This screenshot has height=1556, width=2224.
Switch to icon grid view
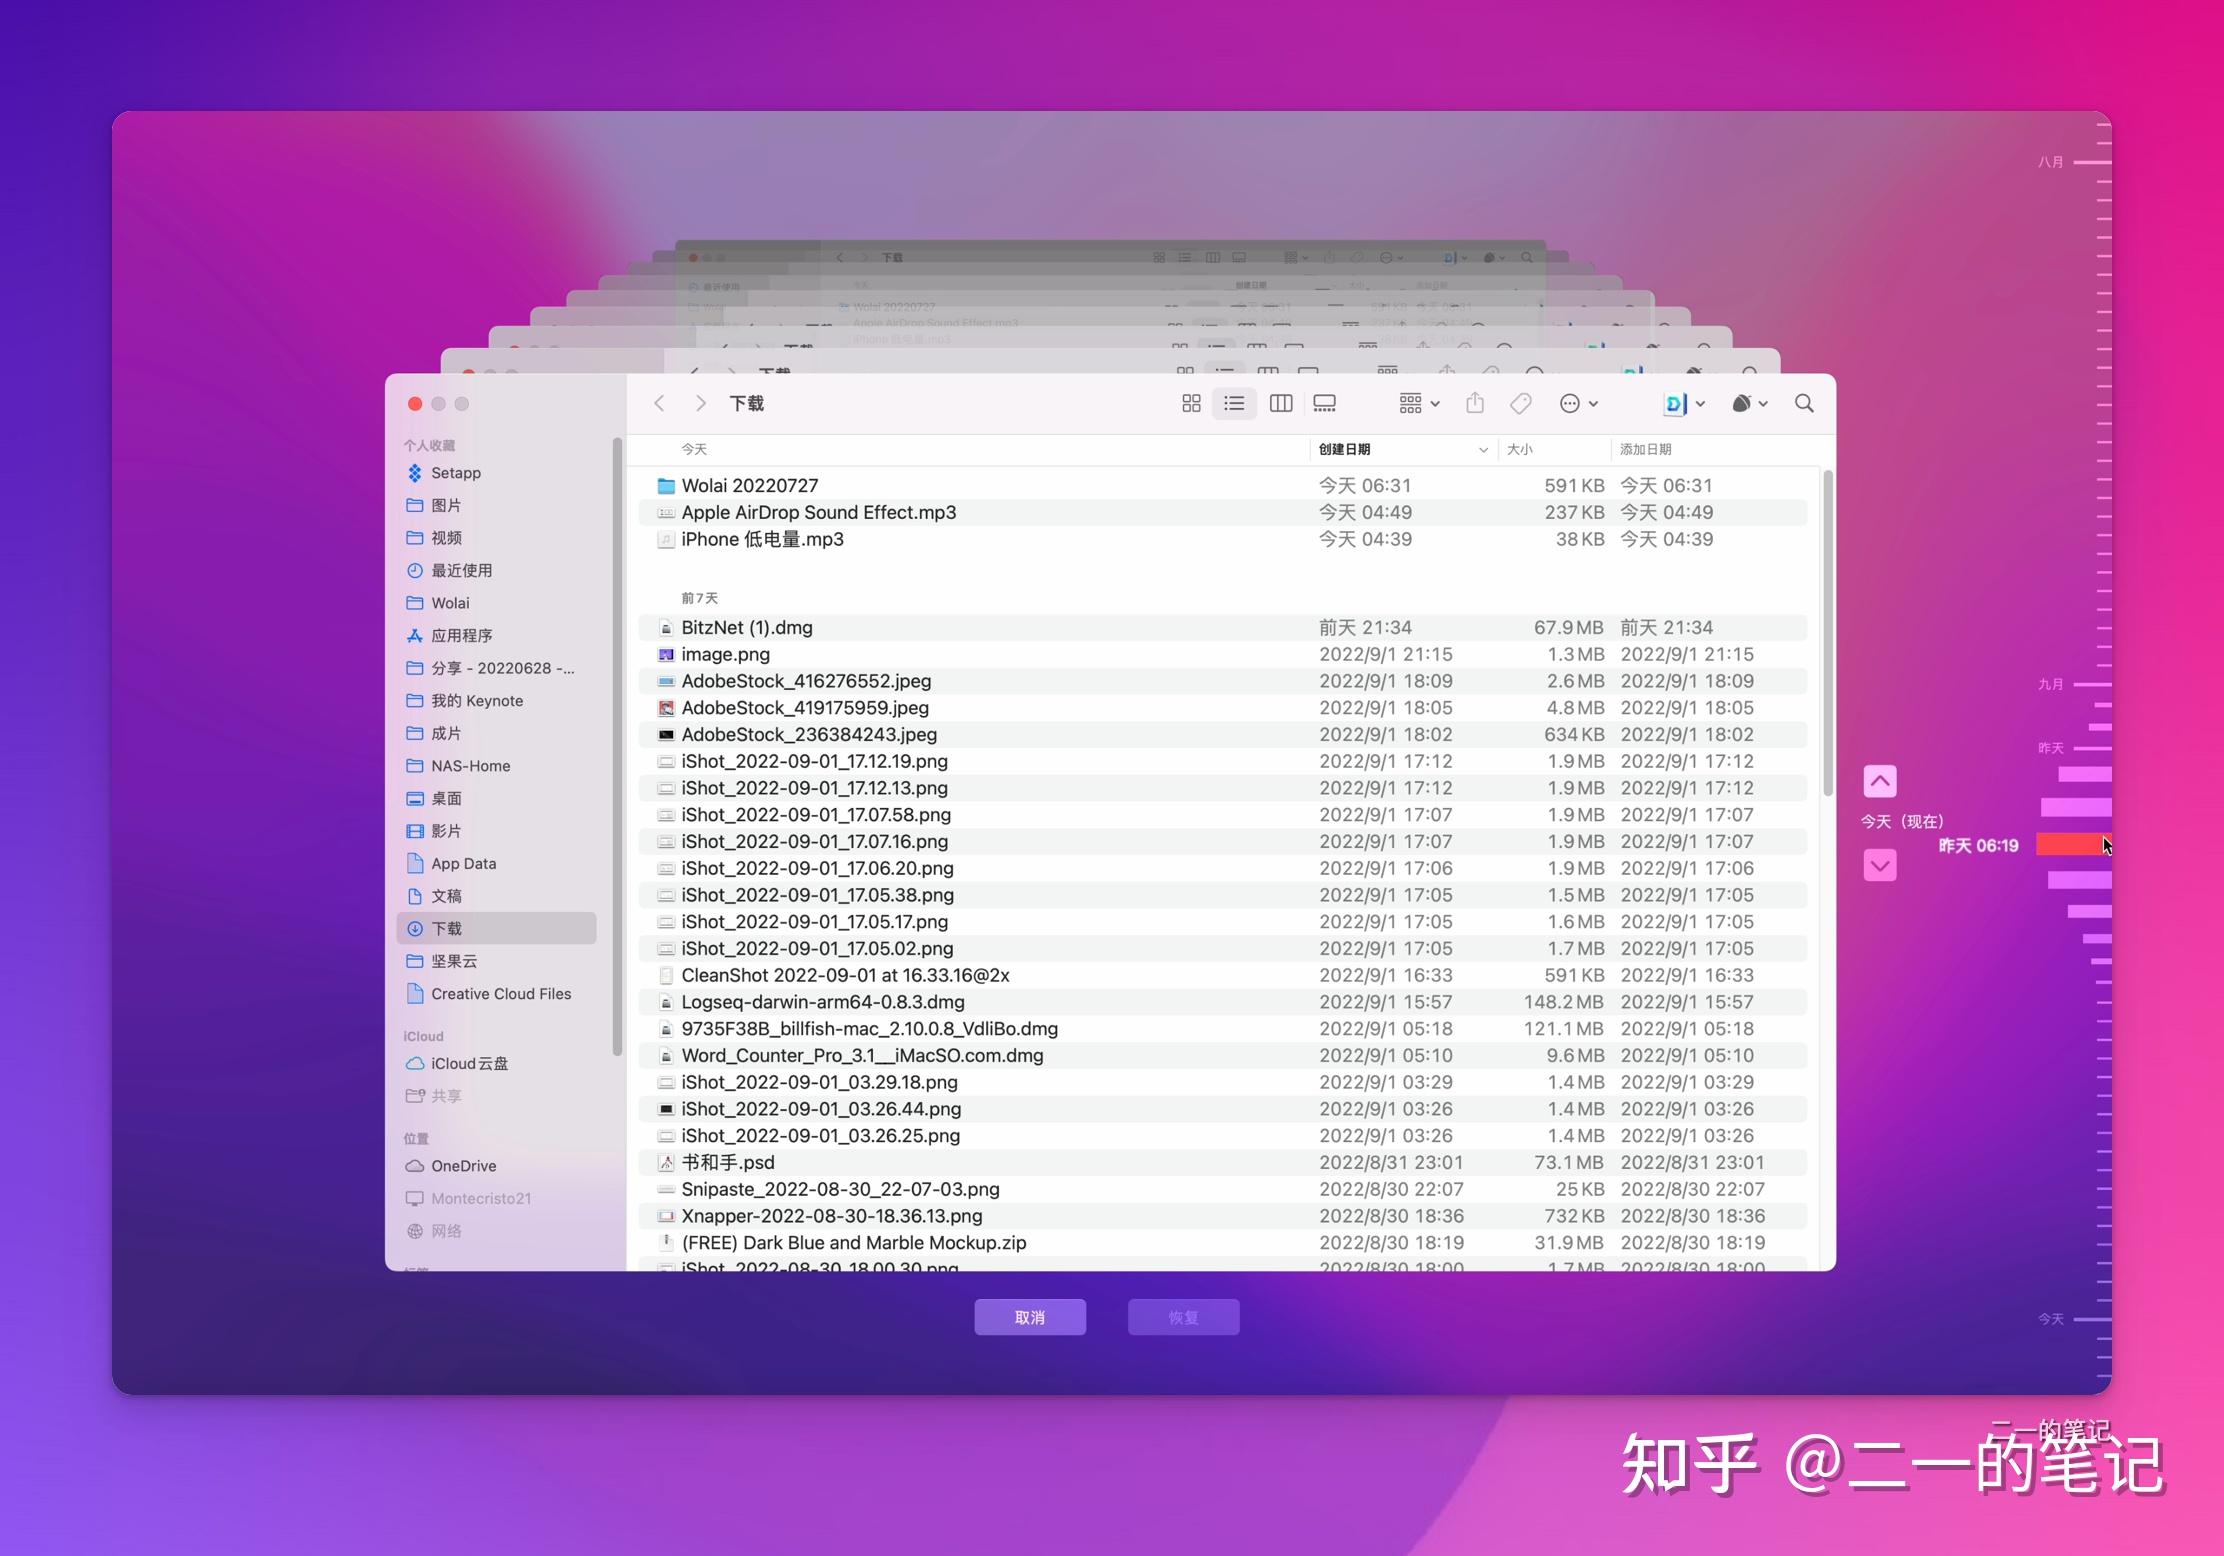pyautogui.click(x=1190, y=403)
